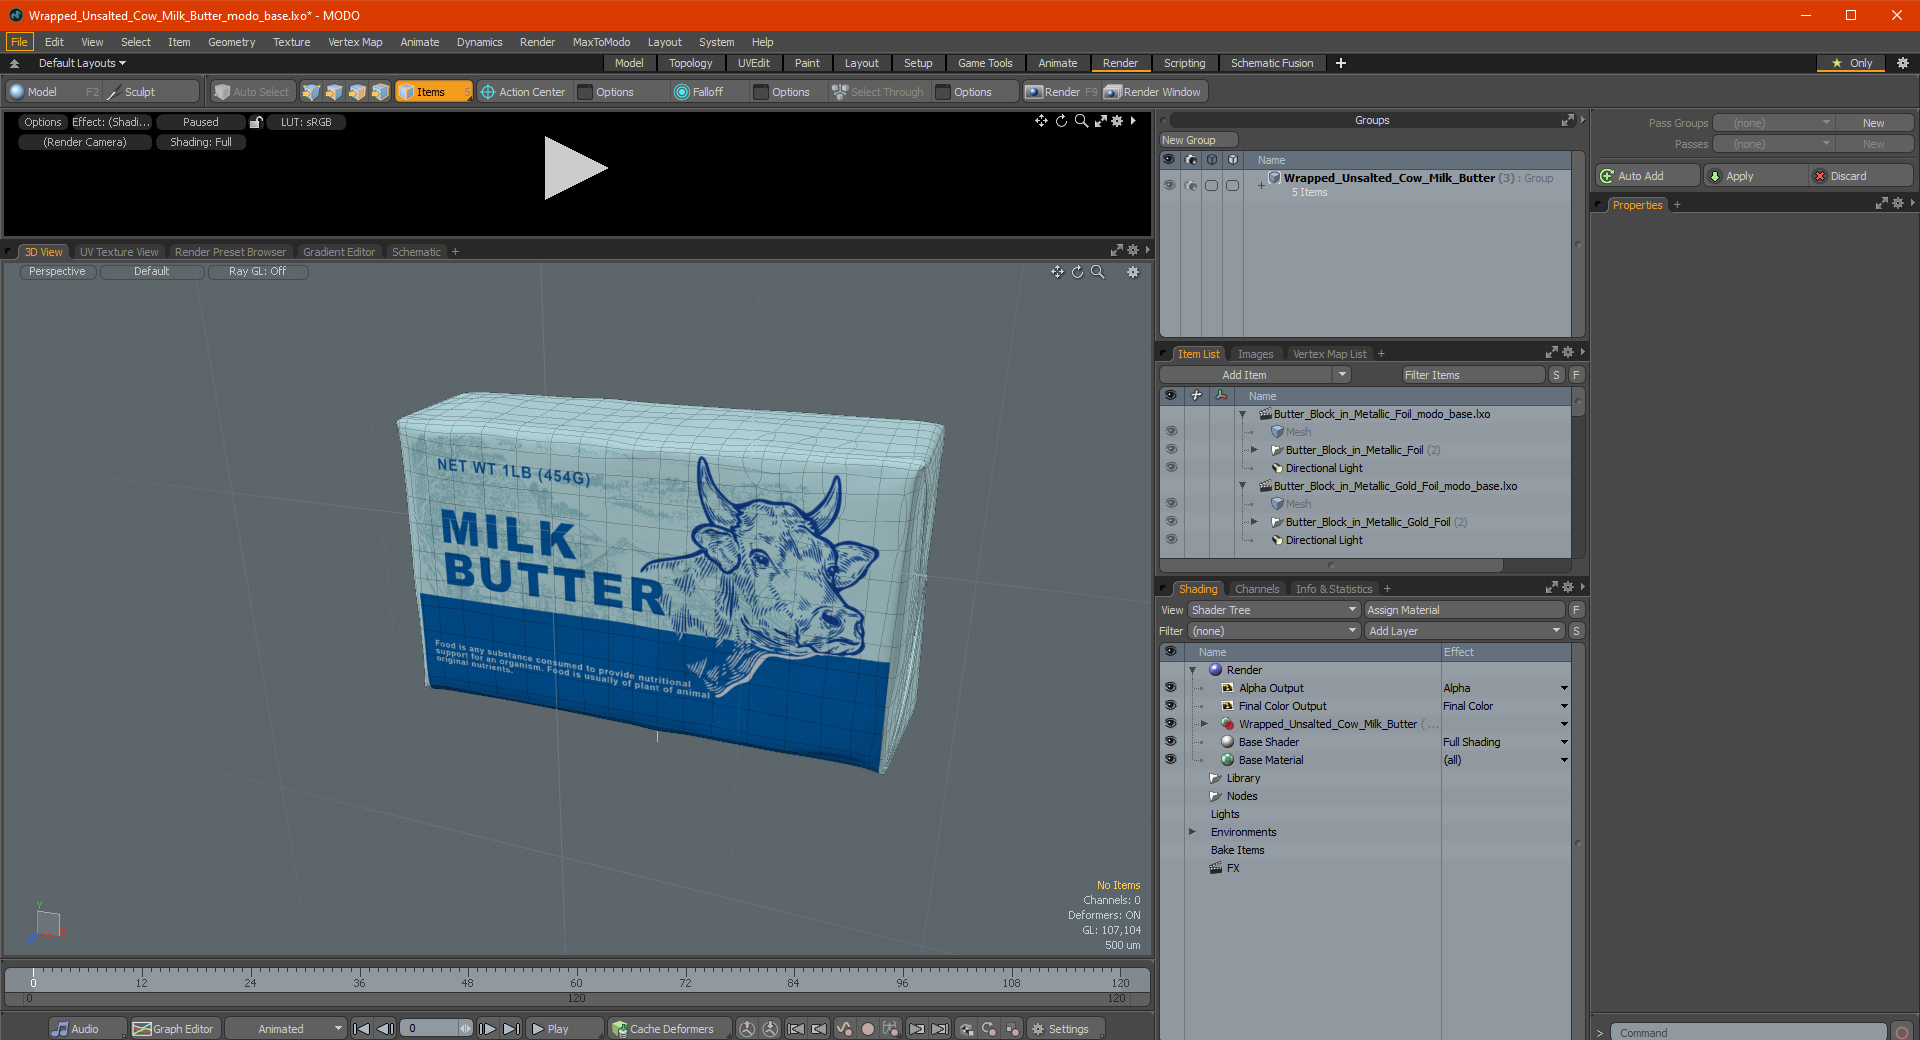
Task: Toggle visibility of Butter_Block_in_Metallic_Gold_Foil item
Action: pyautogui.click(x=1171, y=522)
